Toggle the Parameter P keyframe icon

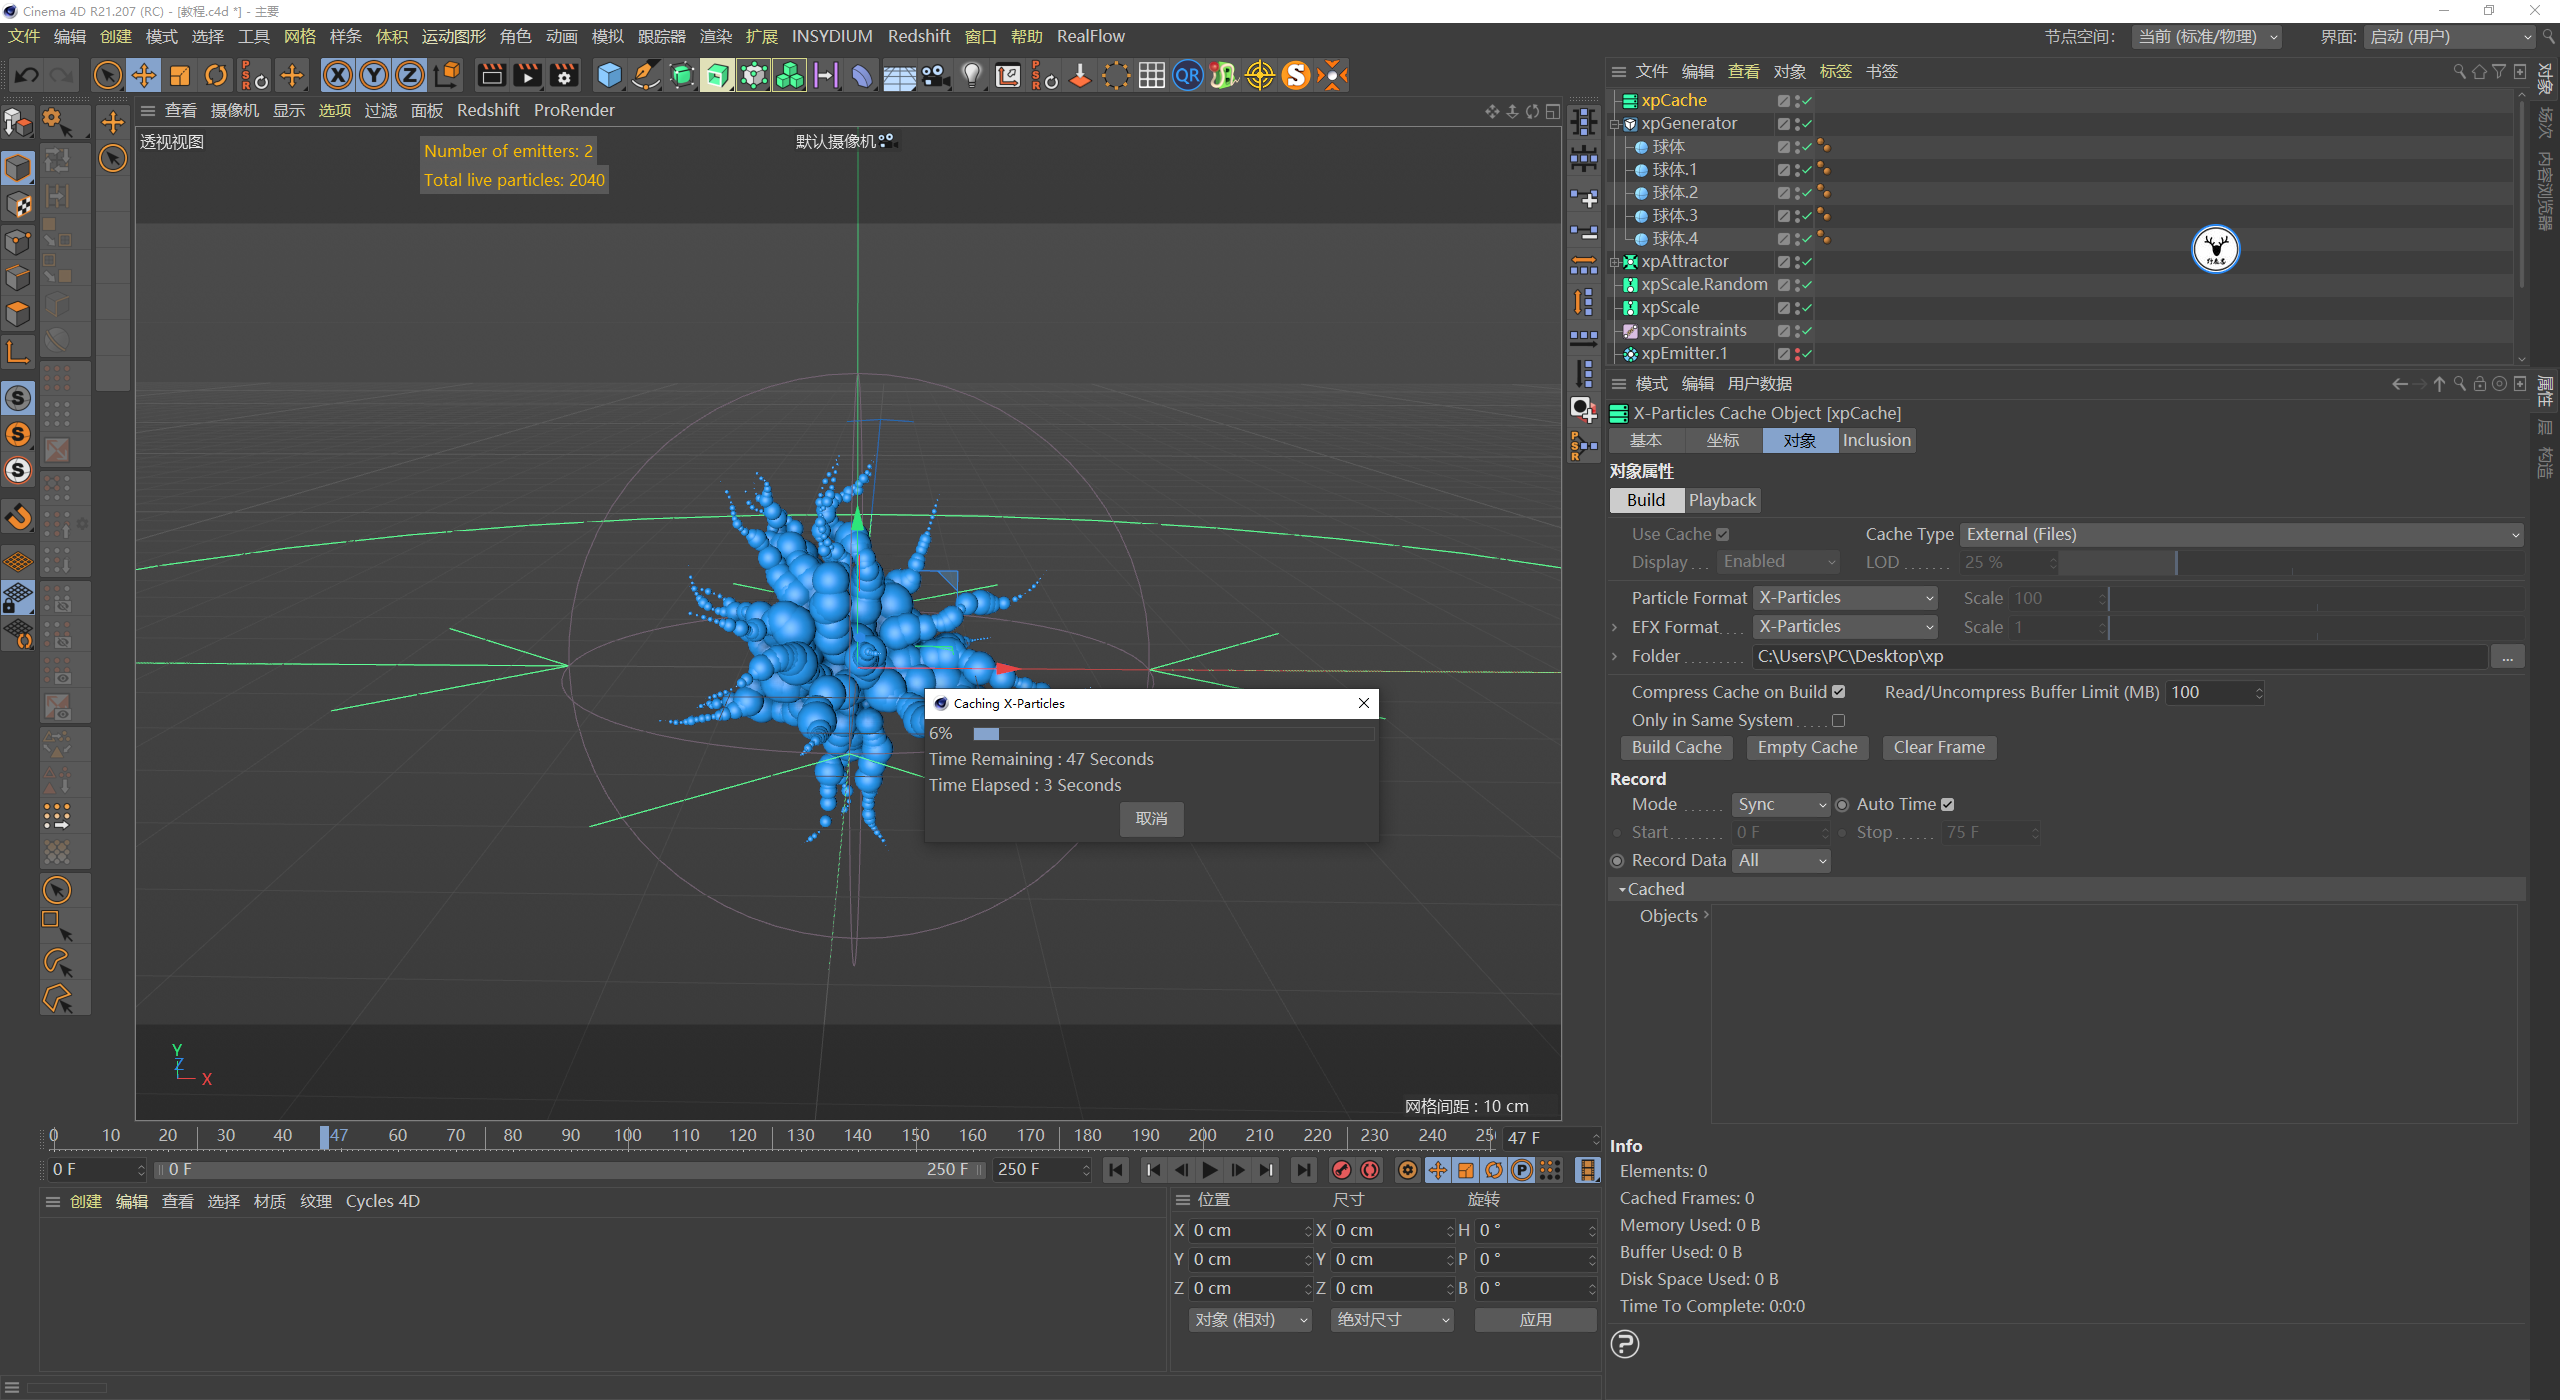(1522, 1170)
